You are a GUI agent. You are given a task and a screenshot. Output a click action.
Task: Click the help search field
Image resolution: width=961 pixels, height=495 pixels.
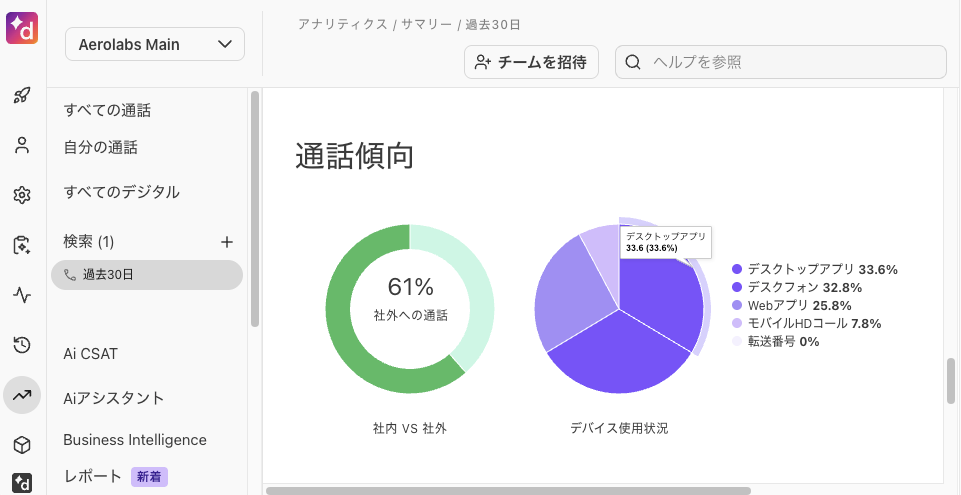coord(781,62)
